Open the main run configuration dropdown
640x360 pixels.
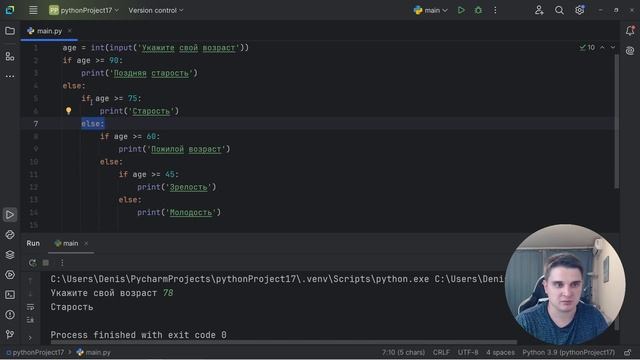[430, 10]
